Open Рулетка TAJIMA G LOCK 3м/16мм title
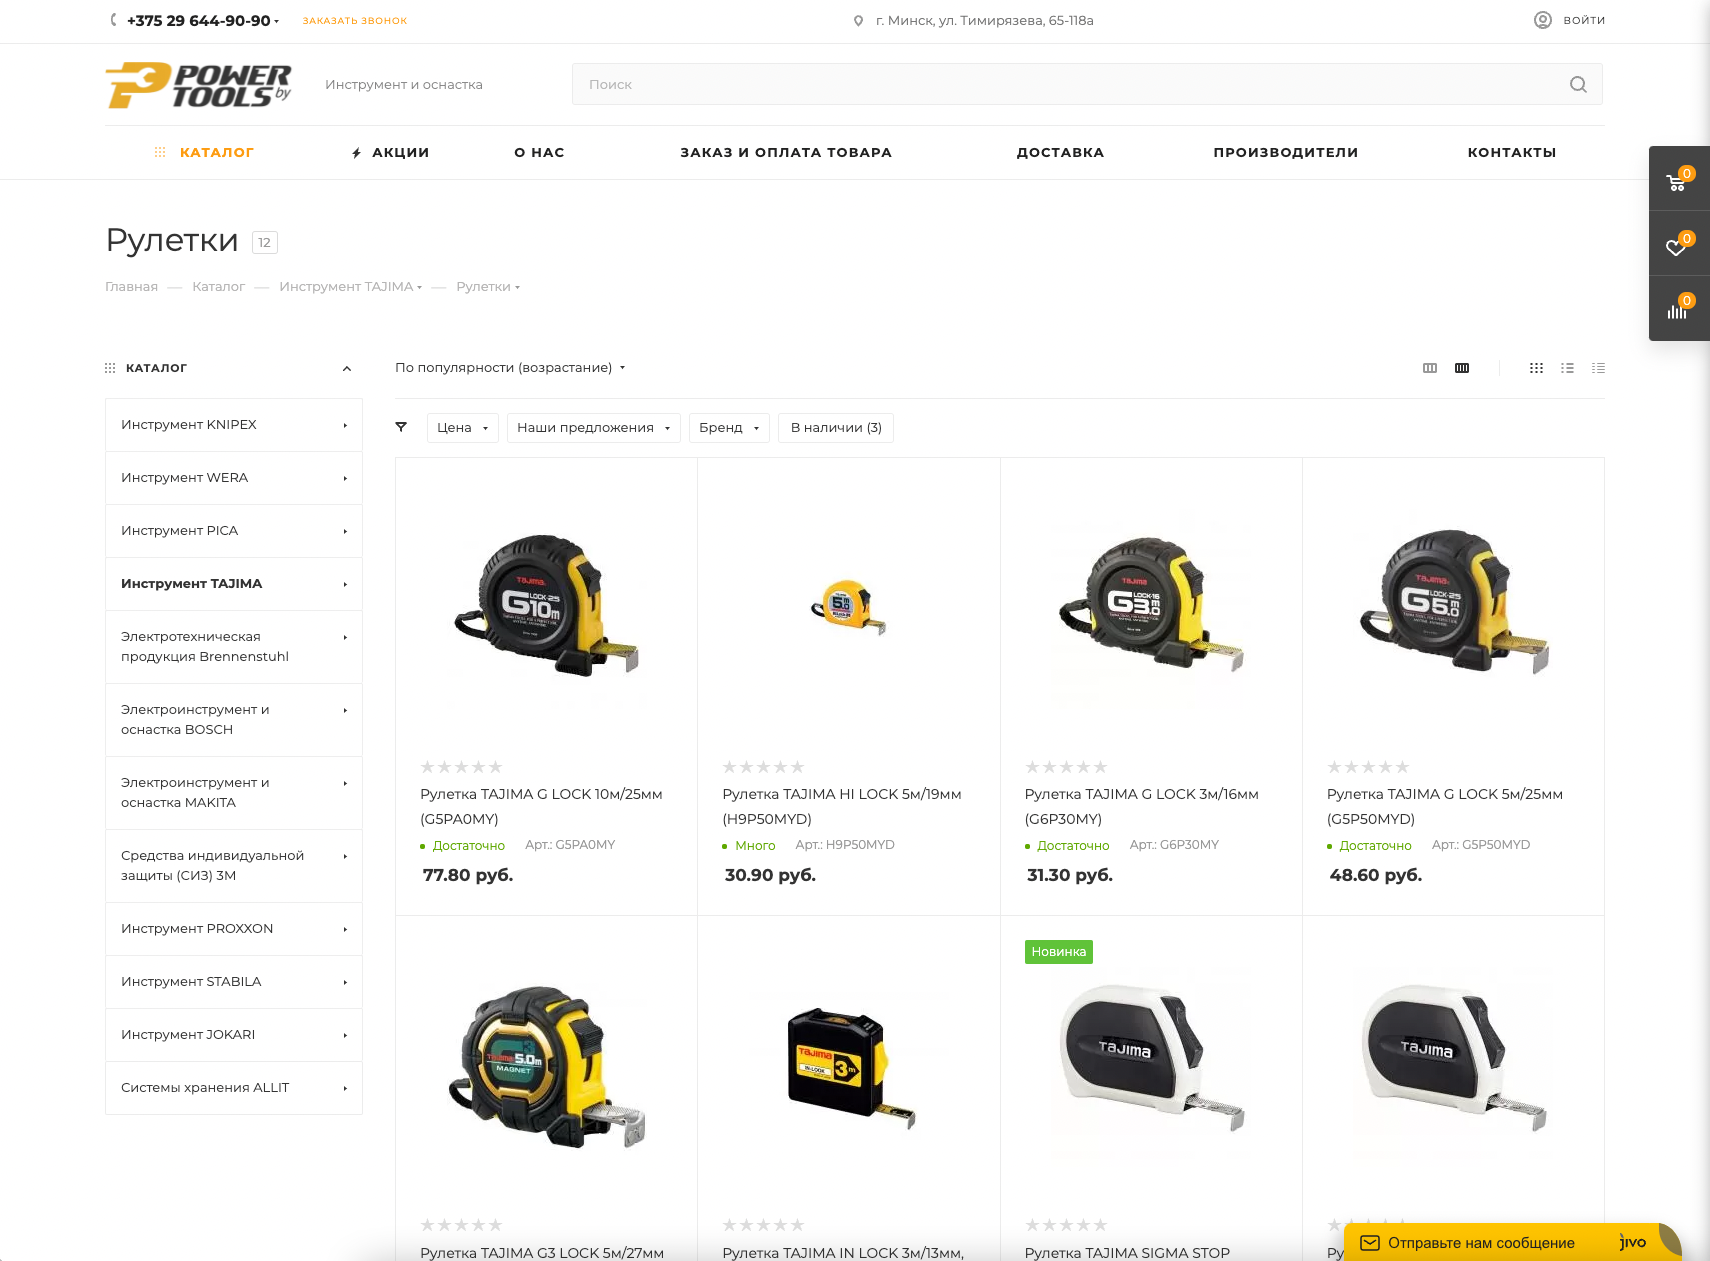Screen dimensions: 1710x1261 point(1141,806)
